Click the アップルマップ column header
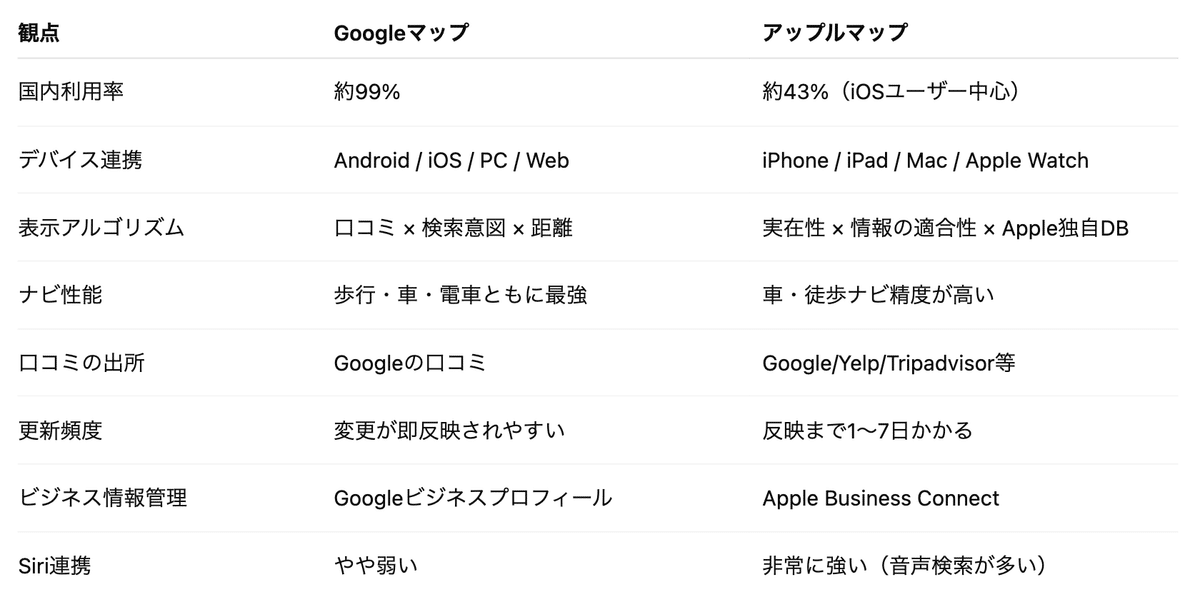 (834, 32)
